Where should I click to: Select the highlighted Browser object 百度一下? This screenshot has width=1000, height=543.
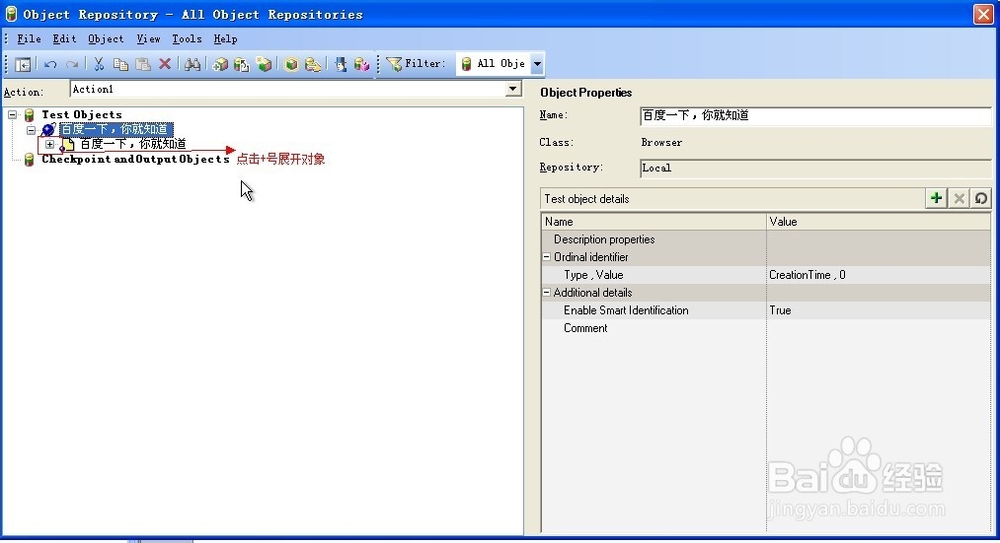pos(115,130)
